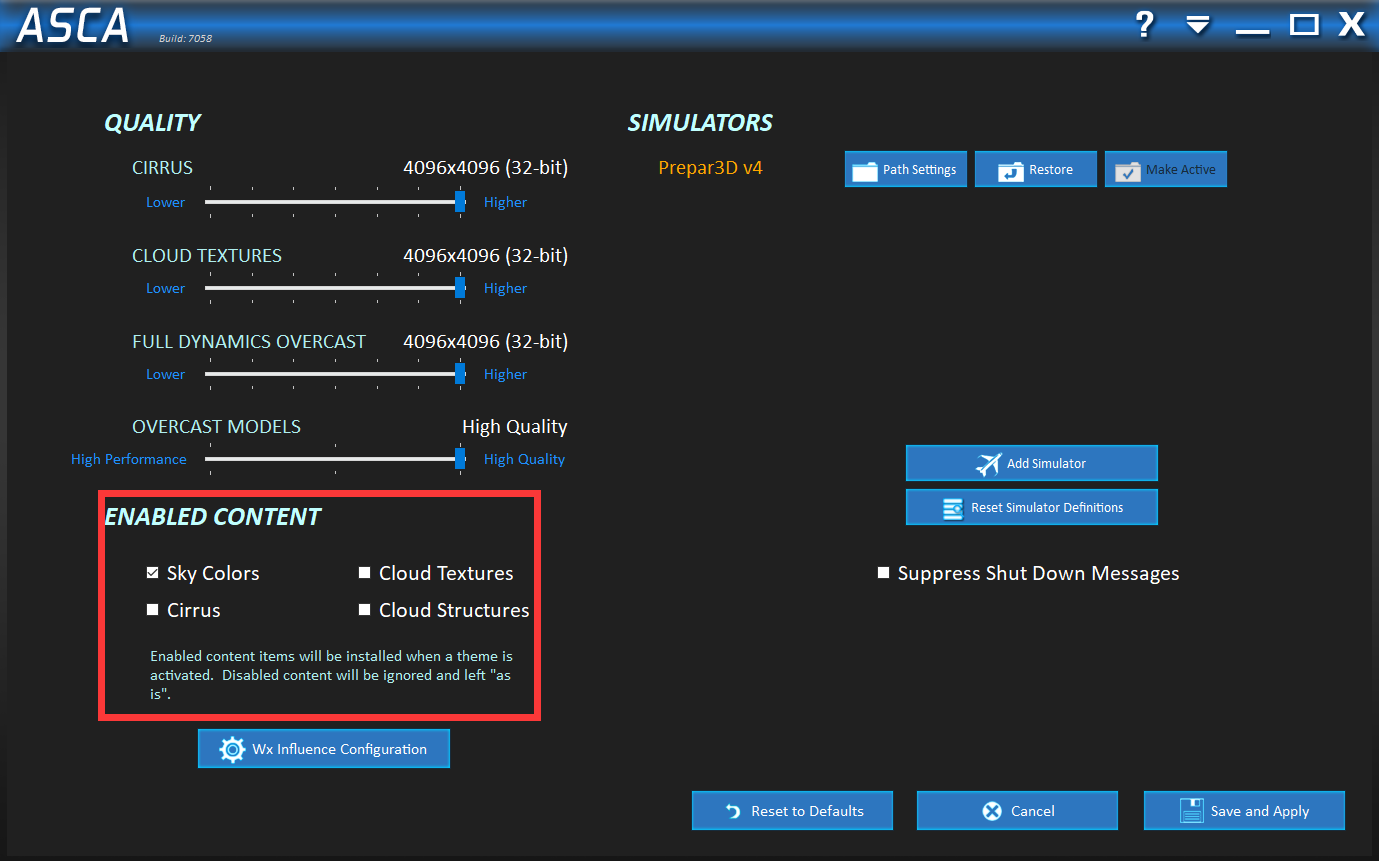Click the Path Settings button label

coord(919,170)
